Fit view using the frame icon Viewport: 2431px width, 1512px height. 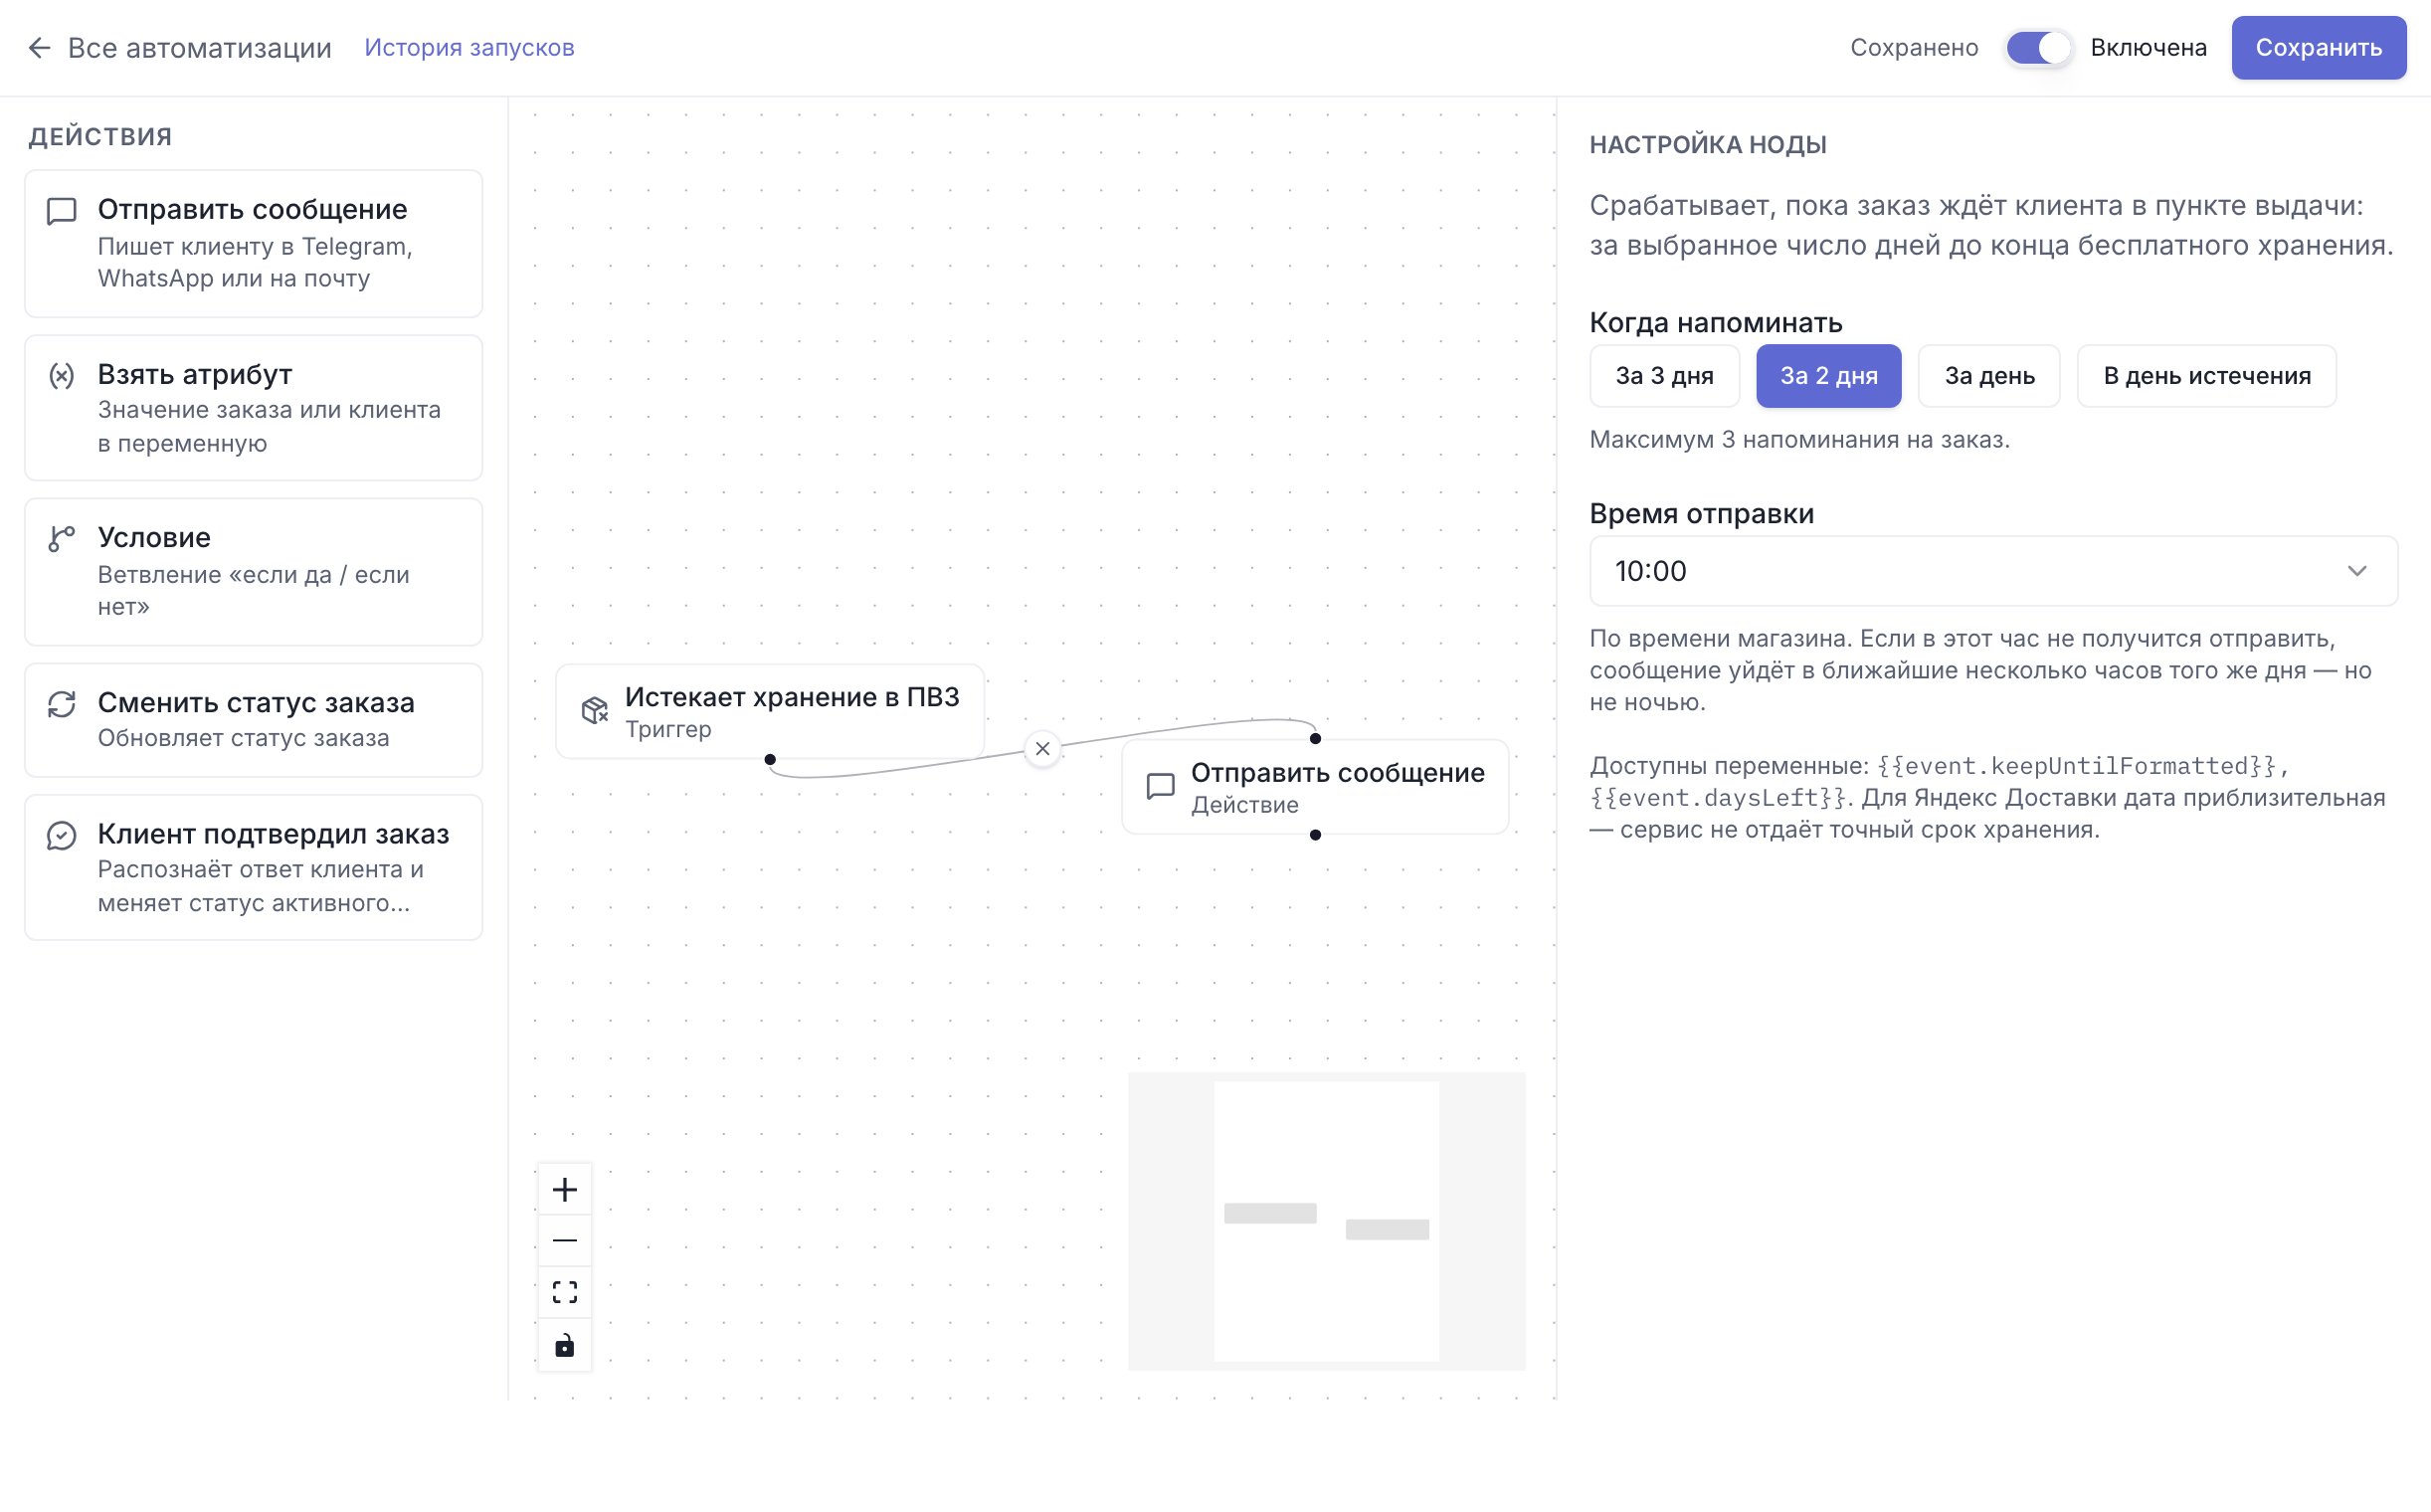(565, 1293)
